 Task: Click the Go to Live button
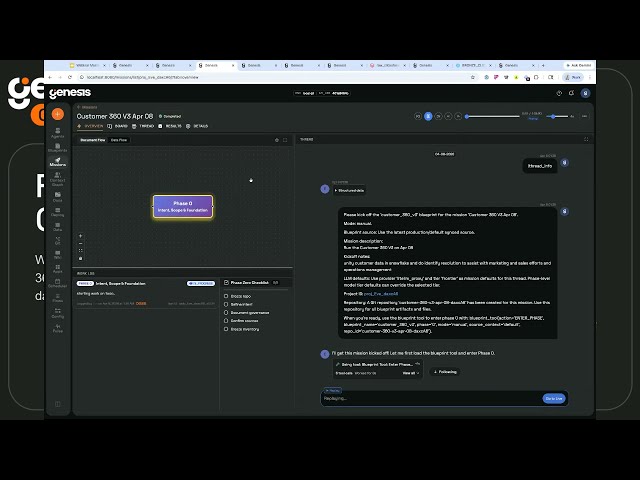pos(554,398)
